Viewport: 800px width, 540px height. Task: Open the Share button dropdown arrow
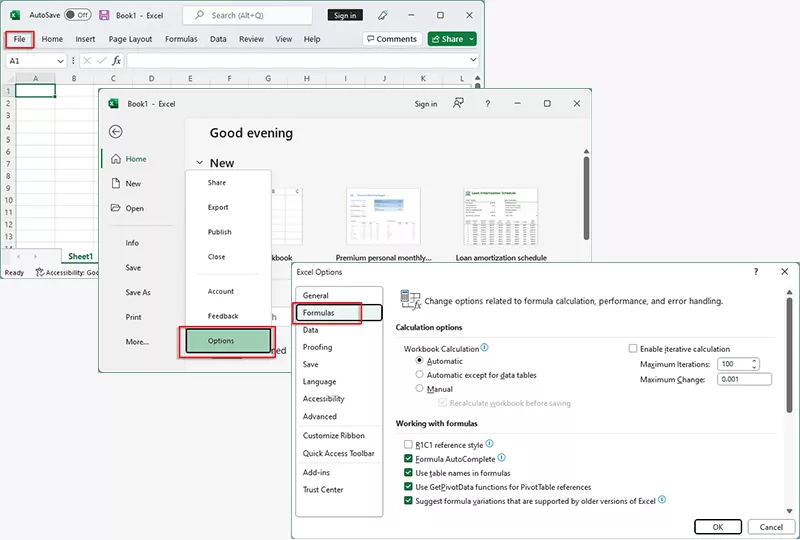pos(470,39)
